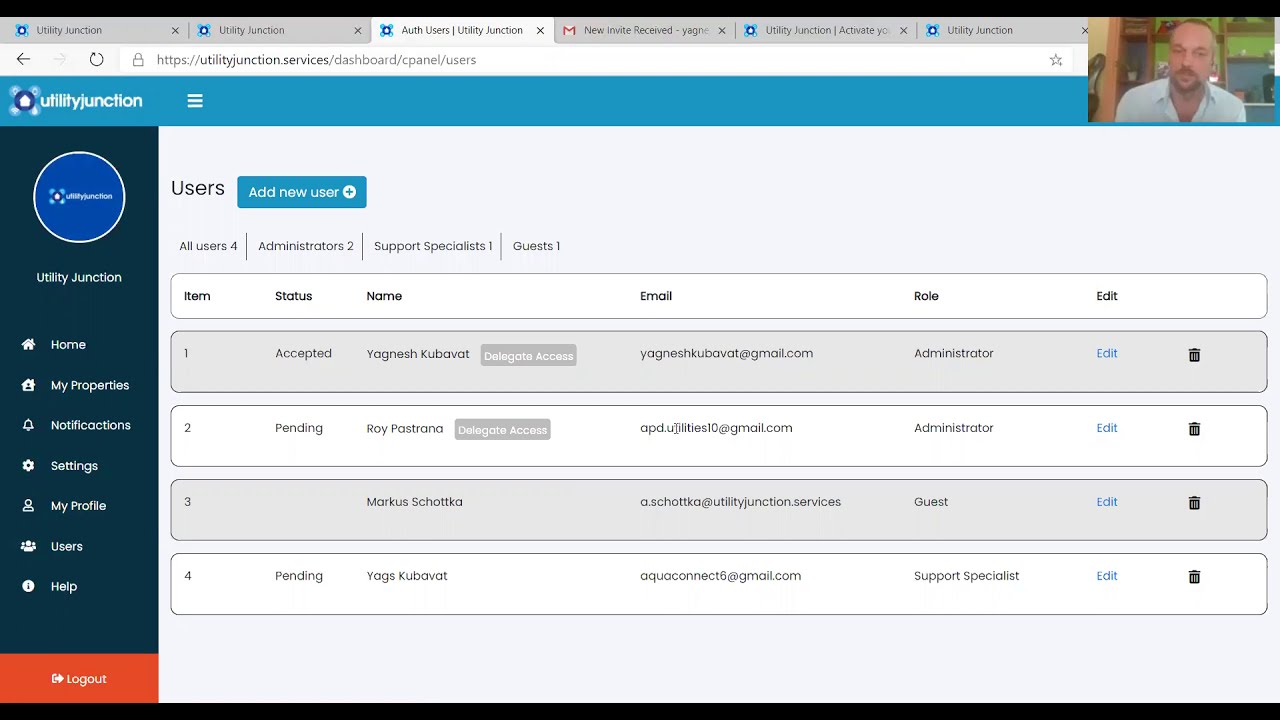Screen dimensions: 1280x720
Task: Click the Status column header
Action: tap(293, 296)
